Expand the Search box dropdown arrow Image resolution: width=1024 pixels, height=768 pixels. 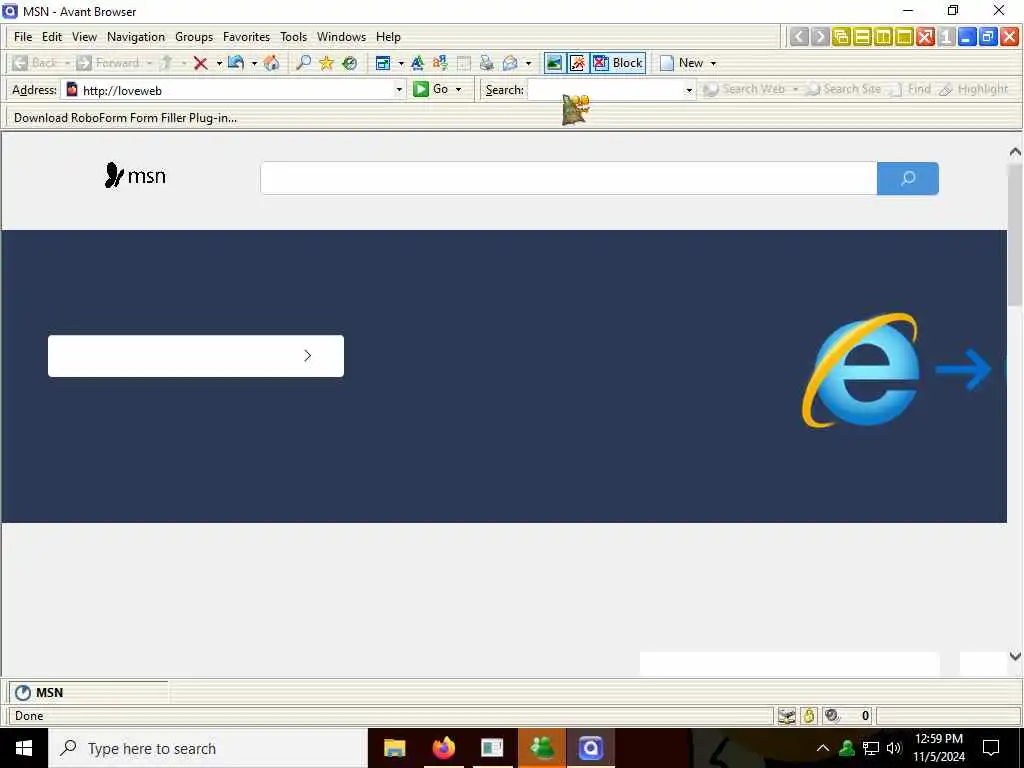tap(688, 89)
